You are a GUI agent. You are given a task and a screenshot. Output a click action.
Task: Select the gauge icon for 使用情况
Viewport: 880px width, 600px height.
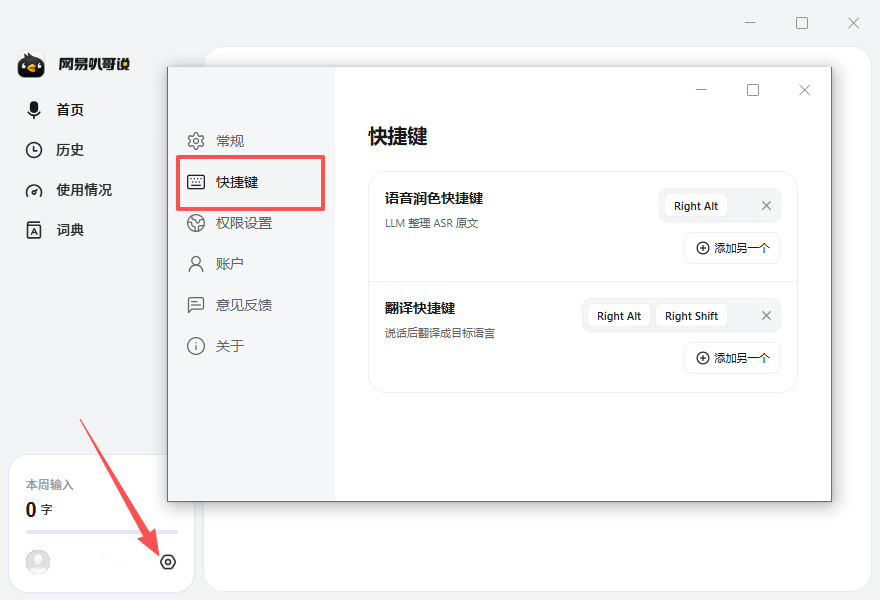point(34,190)
